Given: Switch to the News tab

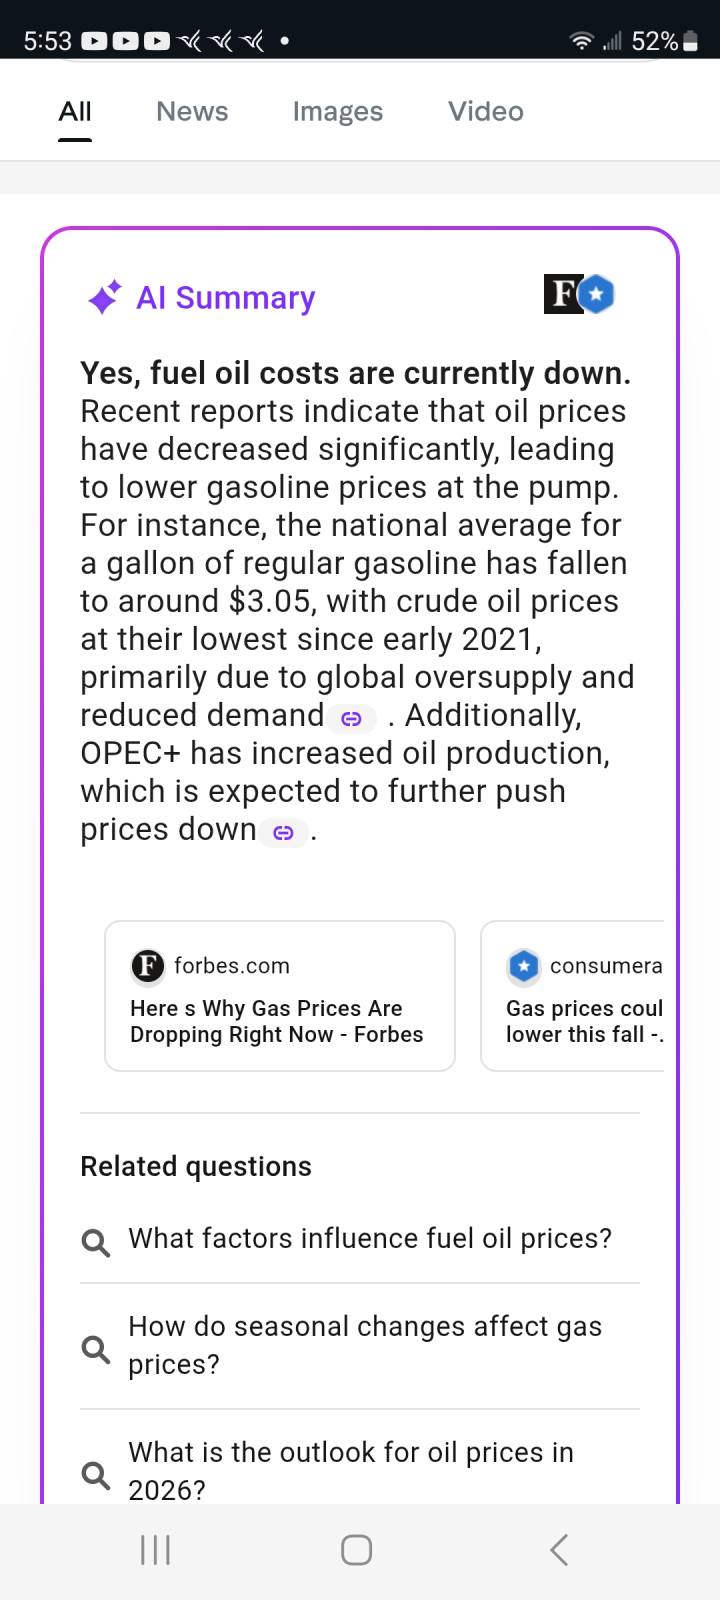Looking at the screenshot, I should pos(192,112).
